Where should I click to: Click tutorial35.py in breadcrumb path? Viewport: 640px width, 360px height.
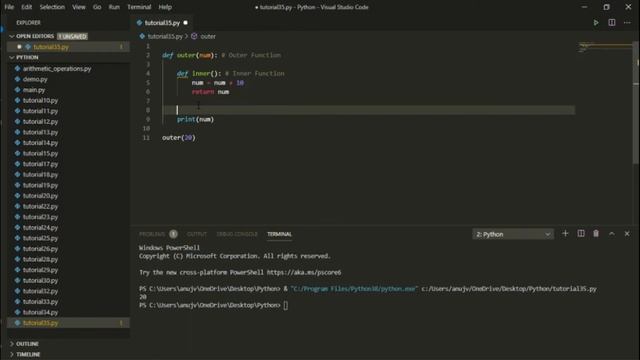(165, 36)
